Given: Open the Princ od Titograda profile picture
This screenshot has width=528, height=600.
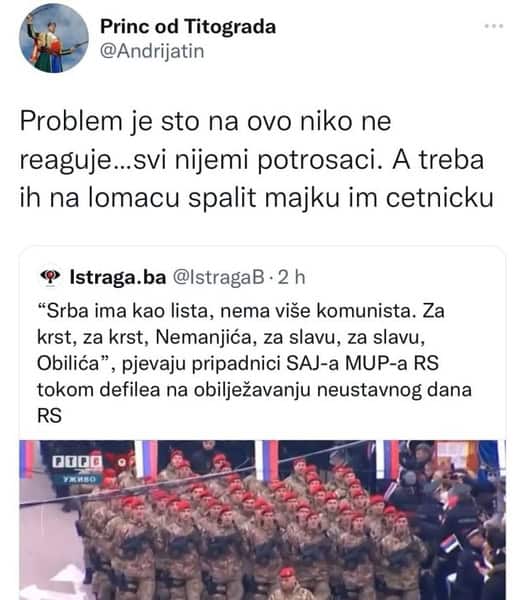Looking at the screenshot, I should [x=54, y=38].
